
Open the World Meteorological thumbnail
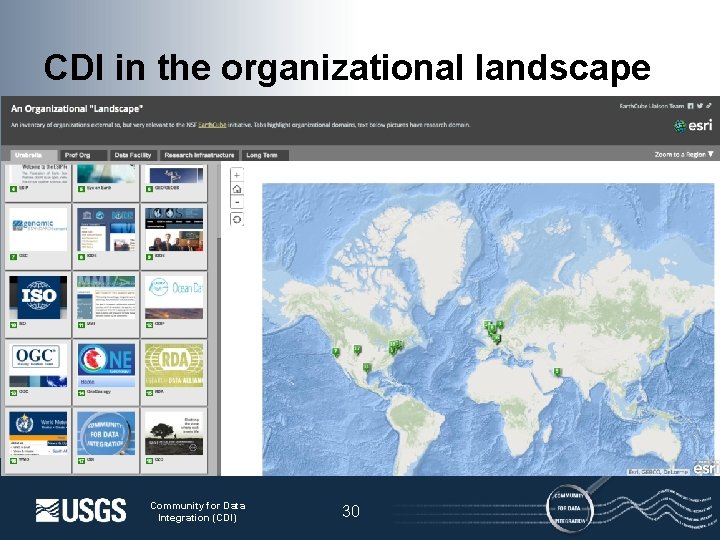(38, 433)
